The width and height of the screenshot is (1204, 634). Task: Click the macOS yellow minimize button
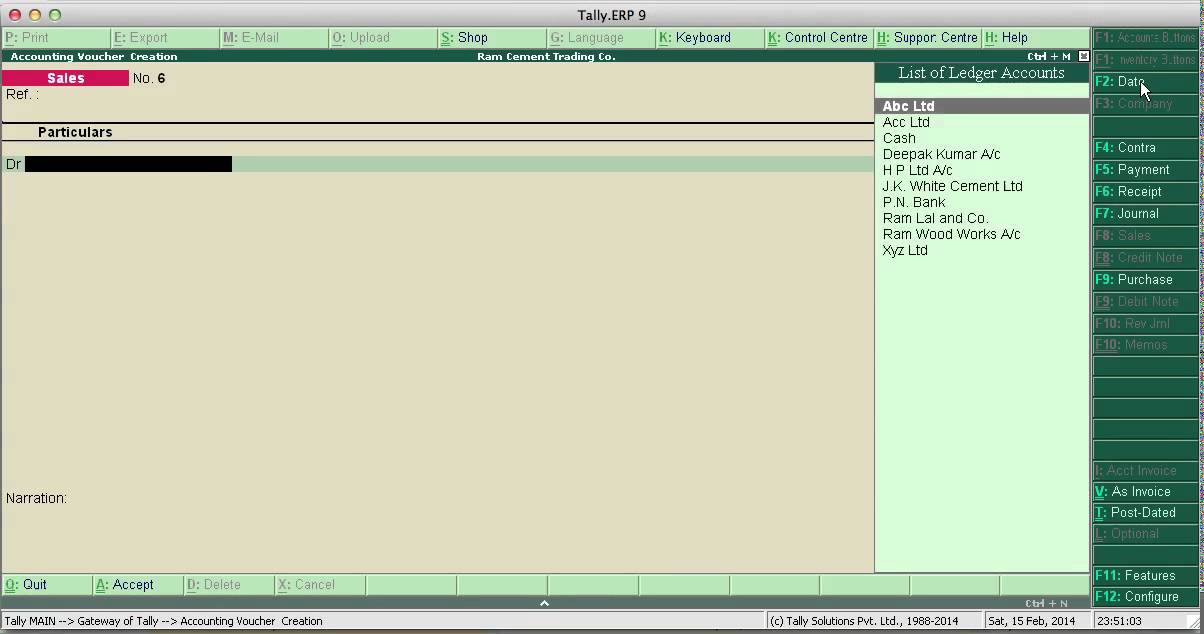pyautogui.click(x=35, y=15)
